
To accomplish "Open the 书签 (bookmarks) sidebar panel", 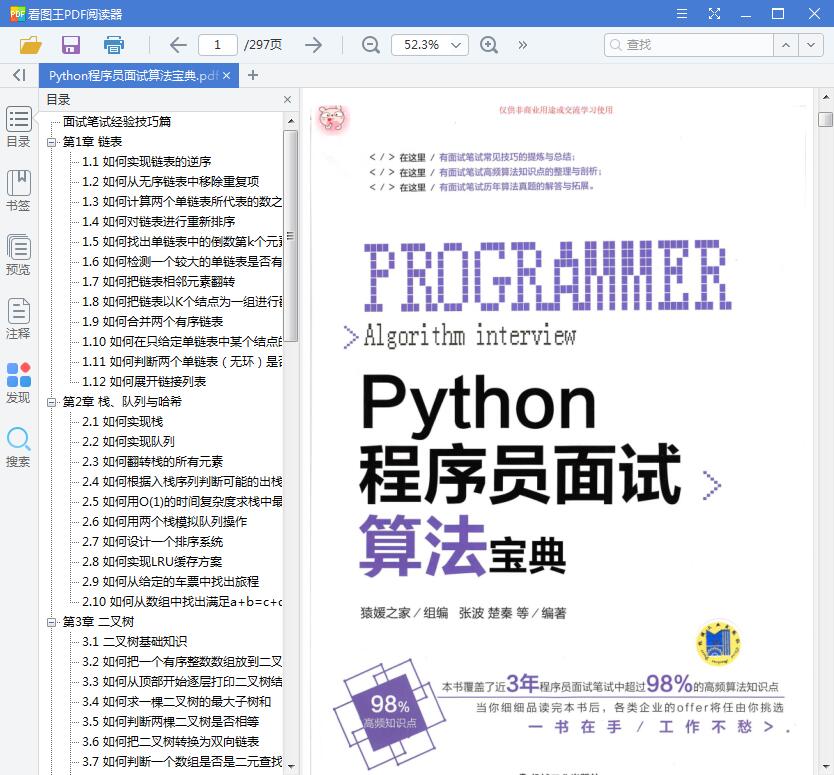I will [18, 186].
